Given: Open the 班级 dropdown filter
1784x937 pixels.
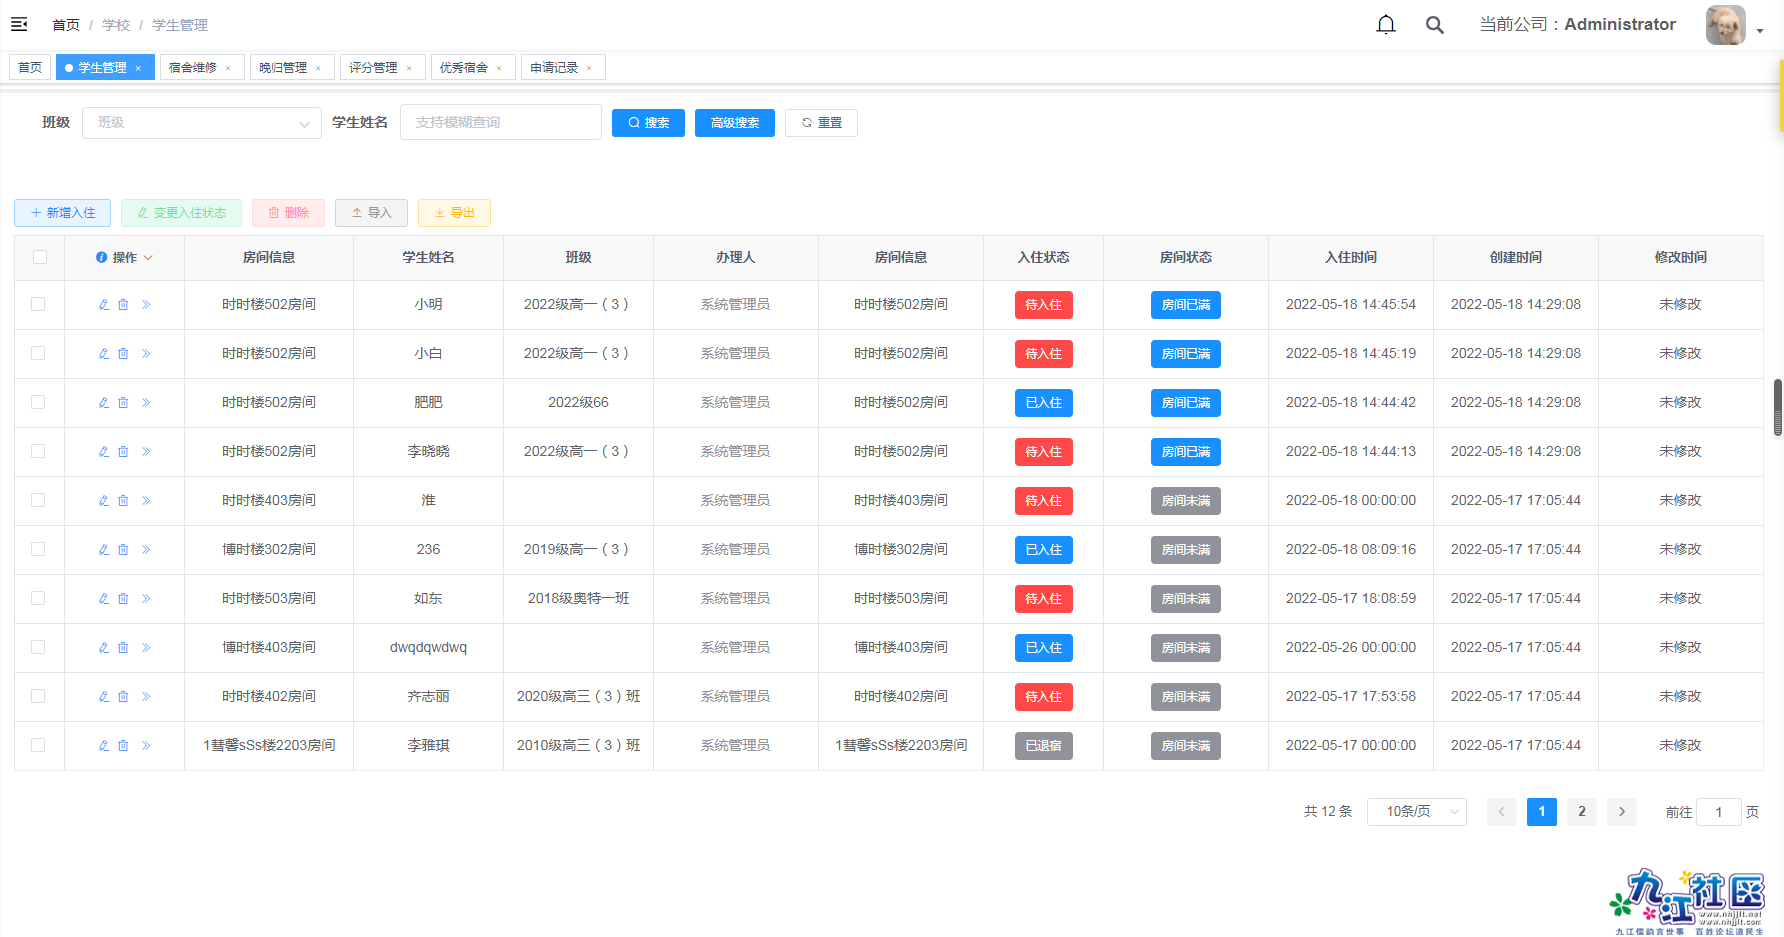Looking at the screenshot, I should [202, 123].
